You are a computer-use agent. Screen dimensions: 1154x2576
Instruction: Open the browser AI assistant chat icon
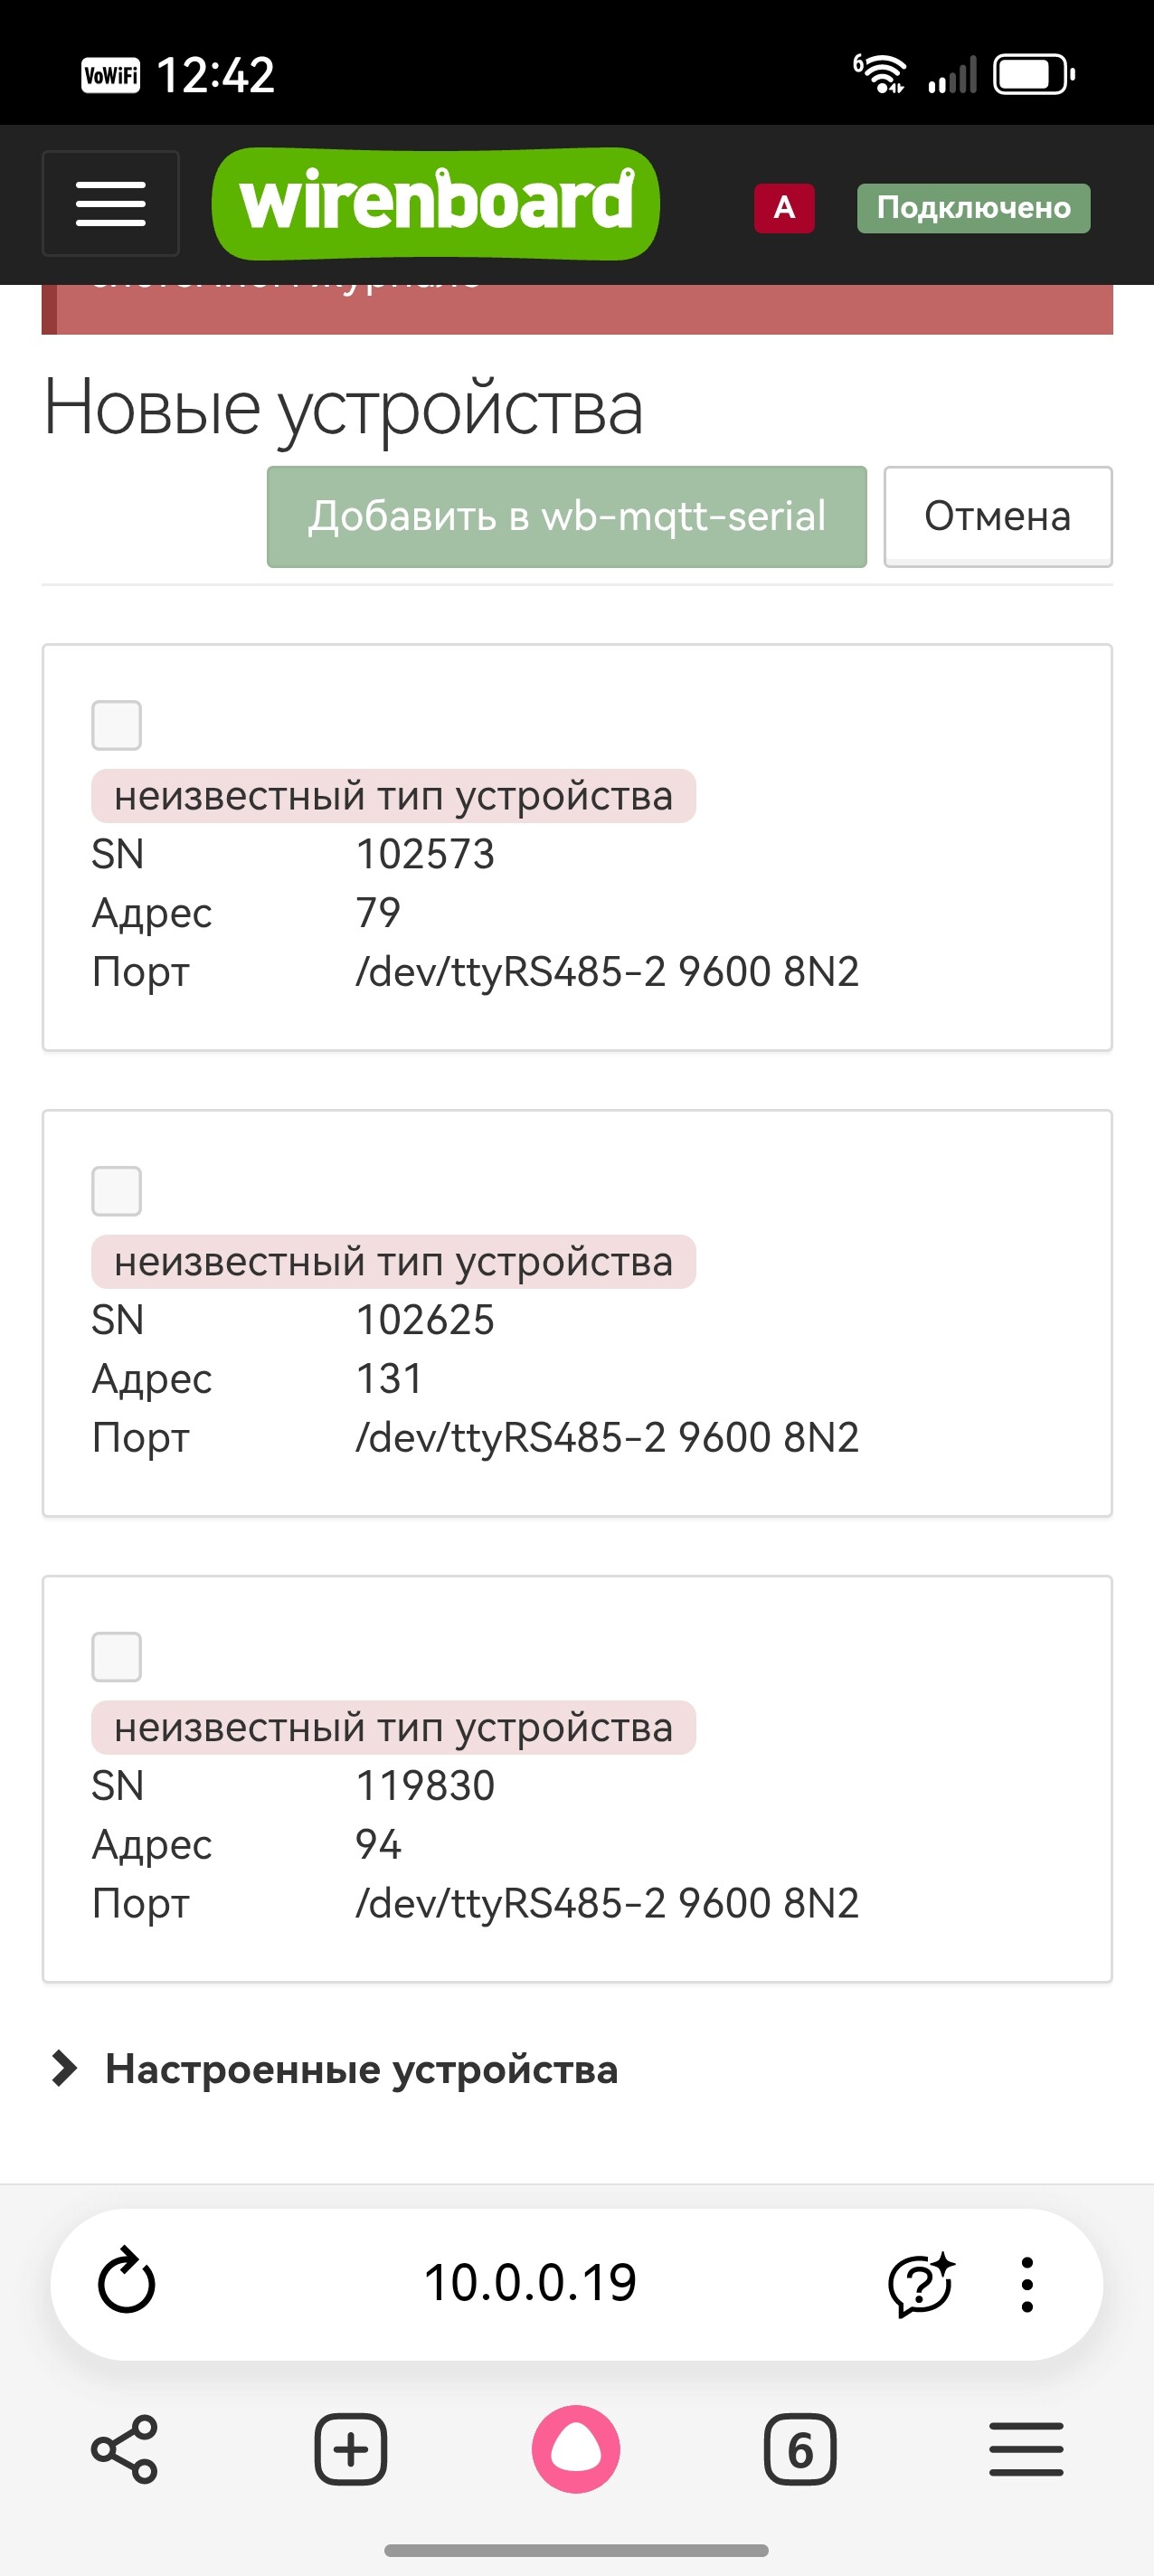920,2284
